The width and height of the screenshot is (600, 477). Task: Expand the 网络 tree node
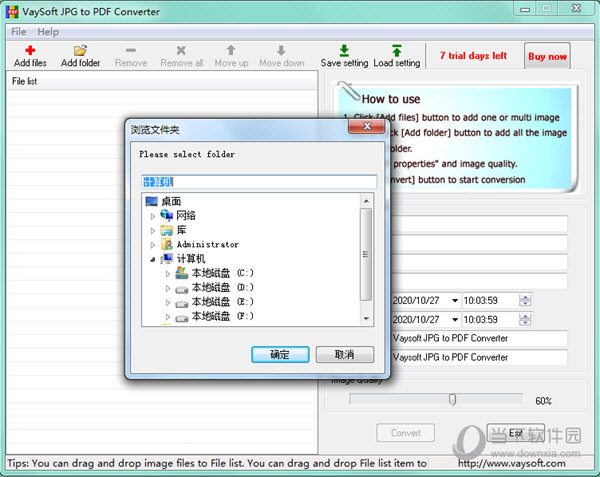pyautogui.click(x=153, y=217)
